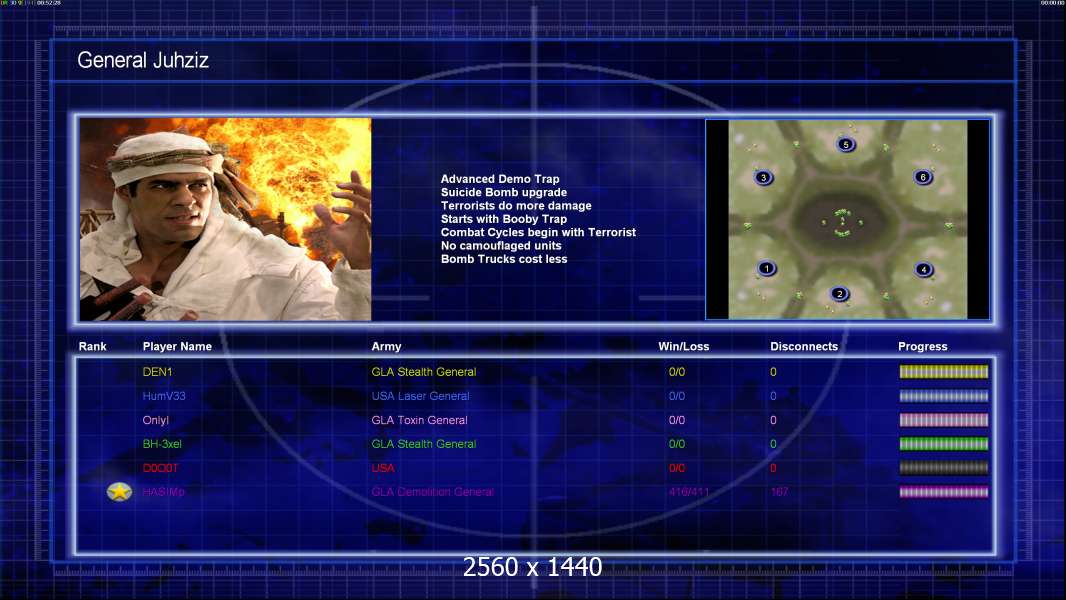Select start position 4 on minimap

coord(923,269)
